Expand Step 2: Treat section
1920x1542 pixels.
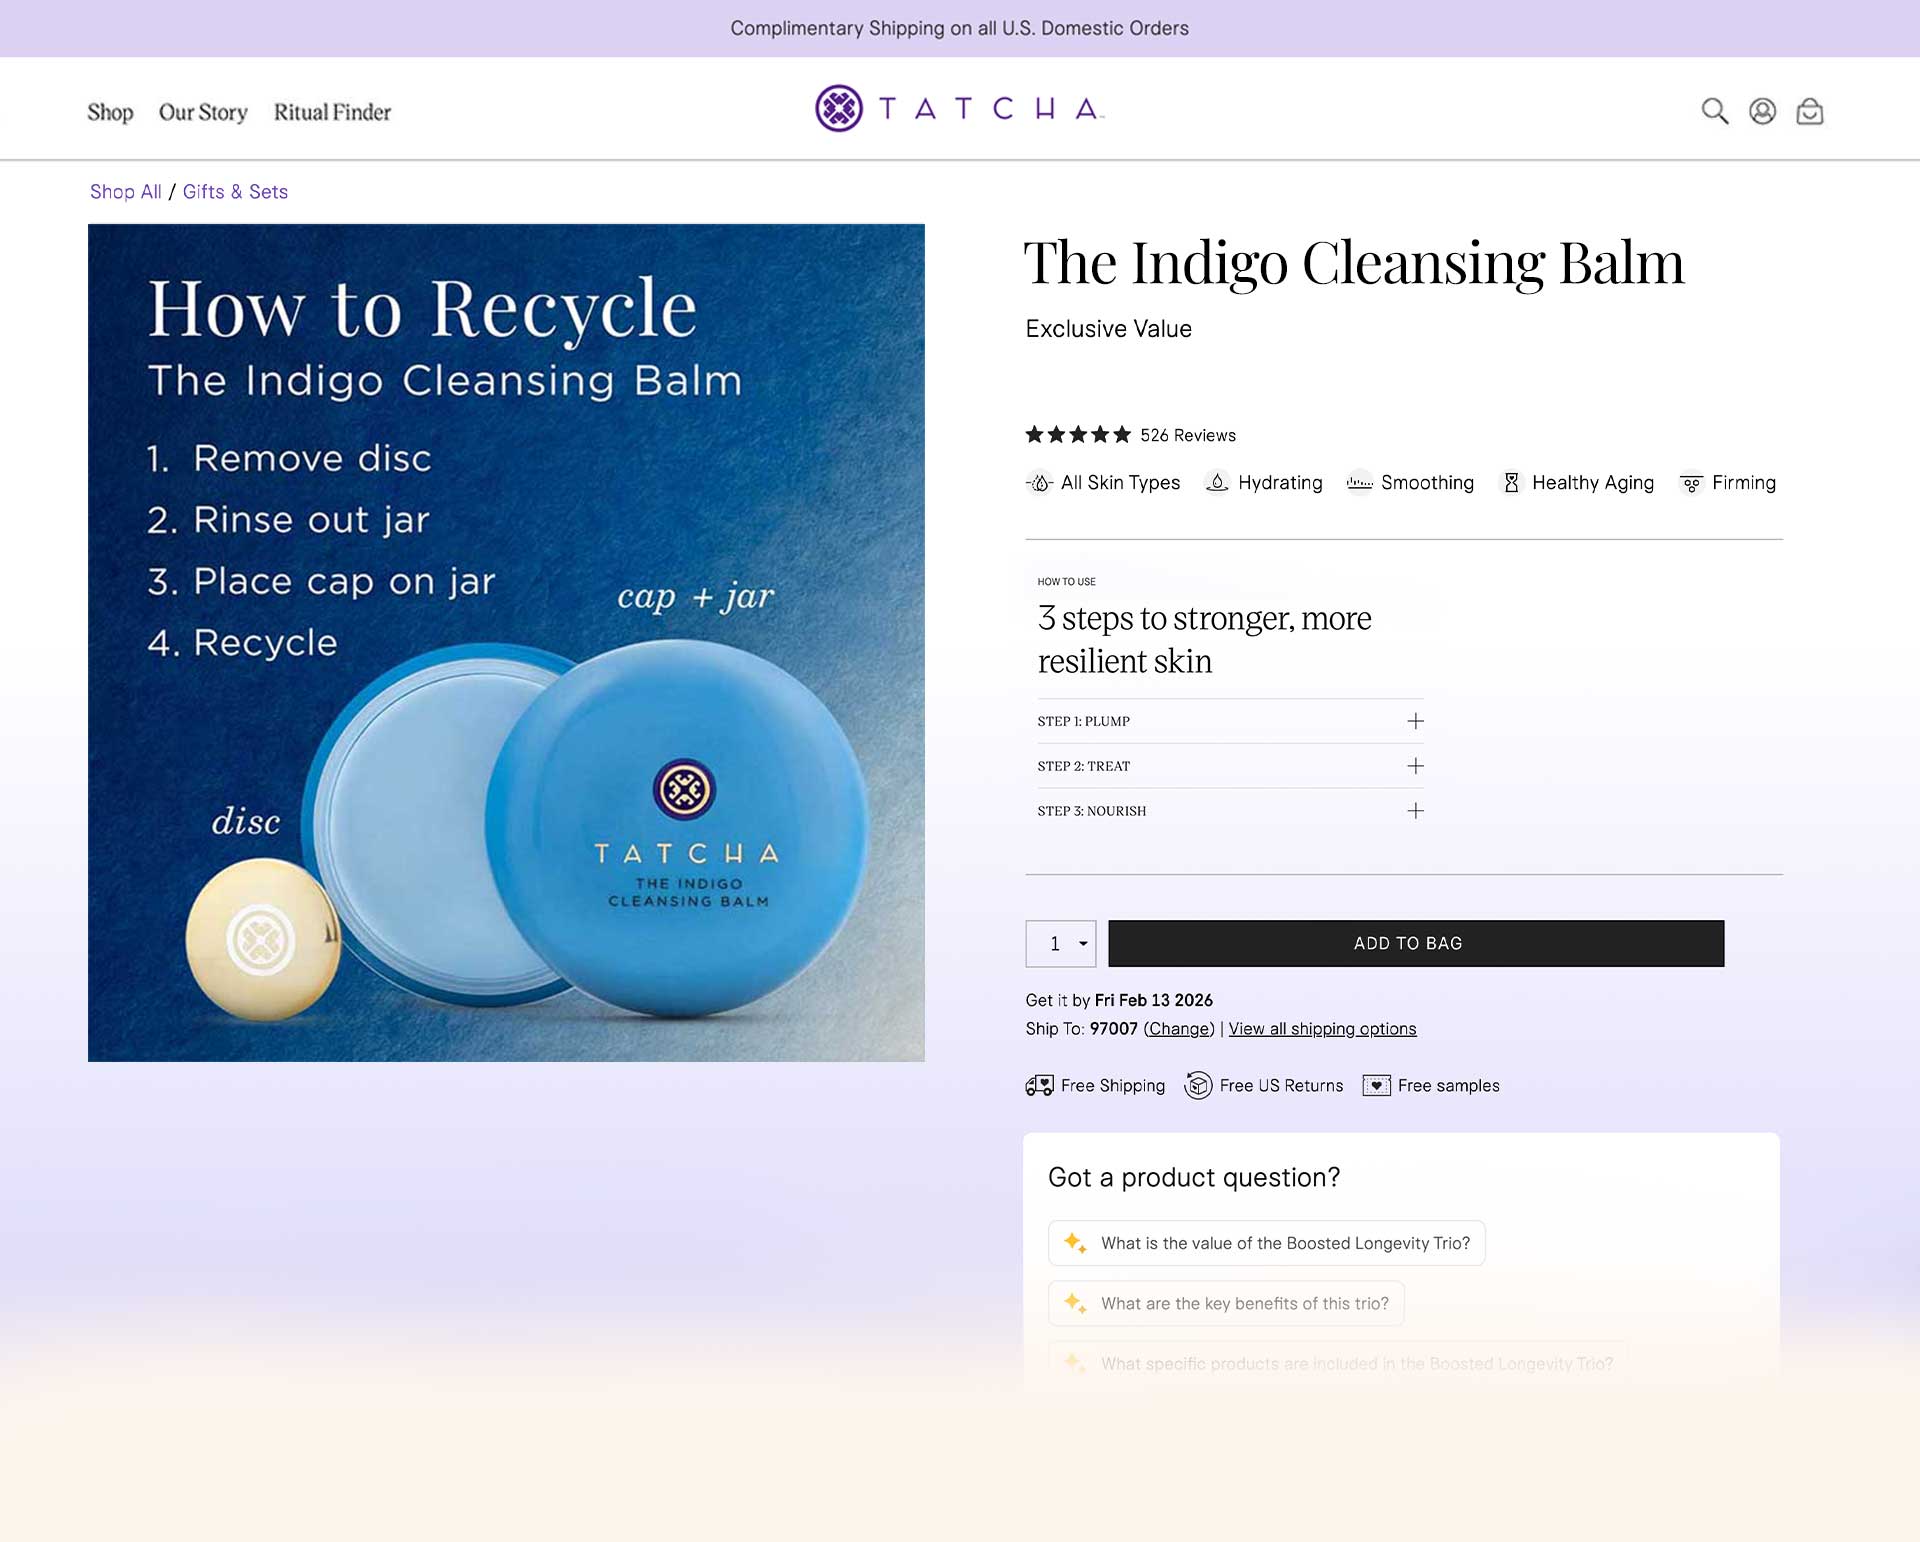[x=1230, y=766]
